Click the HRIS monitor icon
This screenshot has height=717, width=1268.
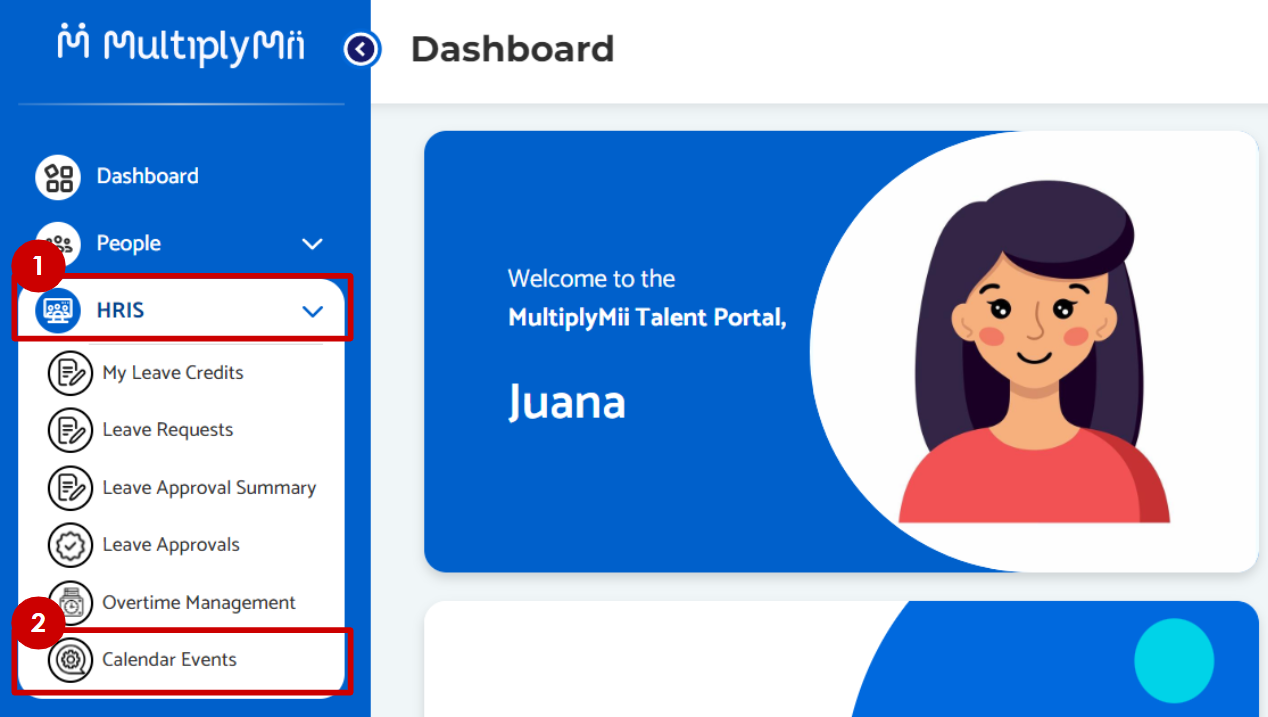pos(58,311)
